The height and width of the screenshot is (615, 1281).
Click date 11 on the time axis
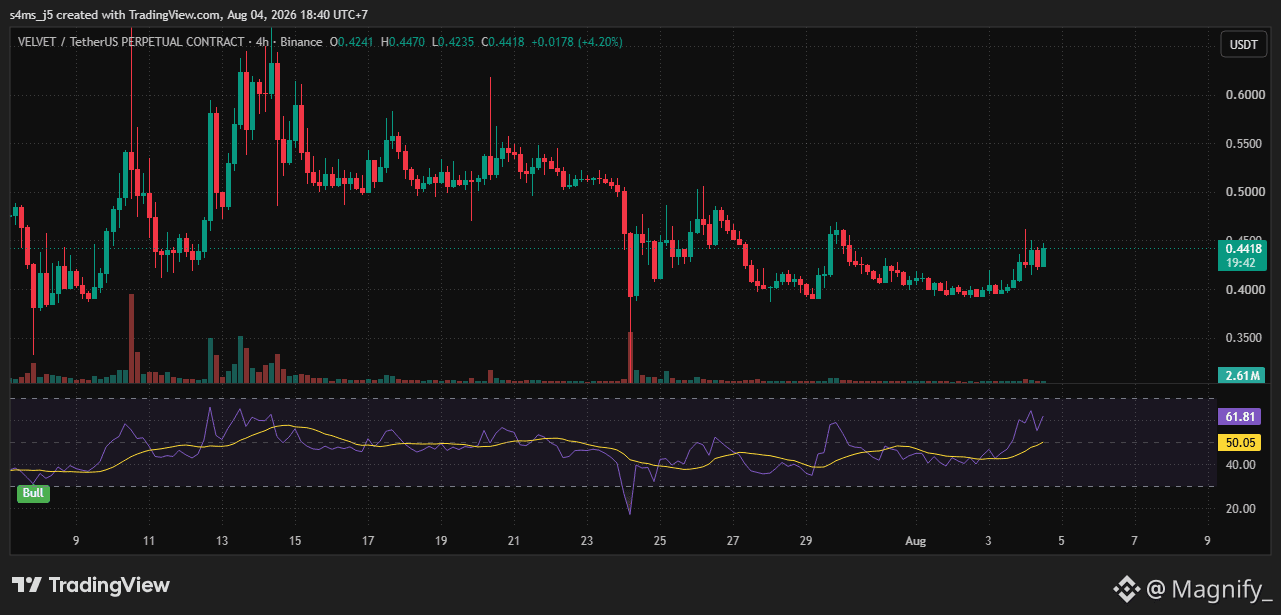(x=148, y=541)
